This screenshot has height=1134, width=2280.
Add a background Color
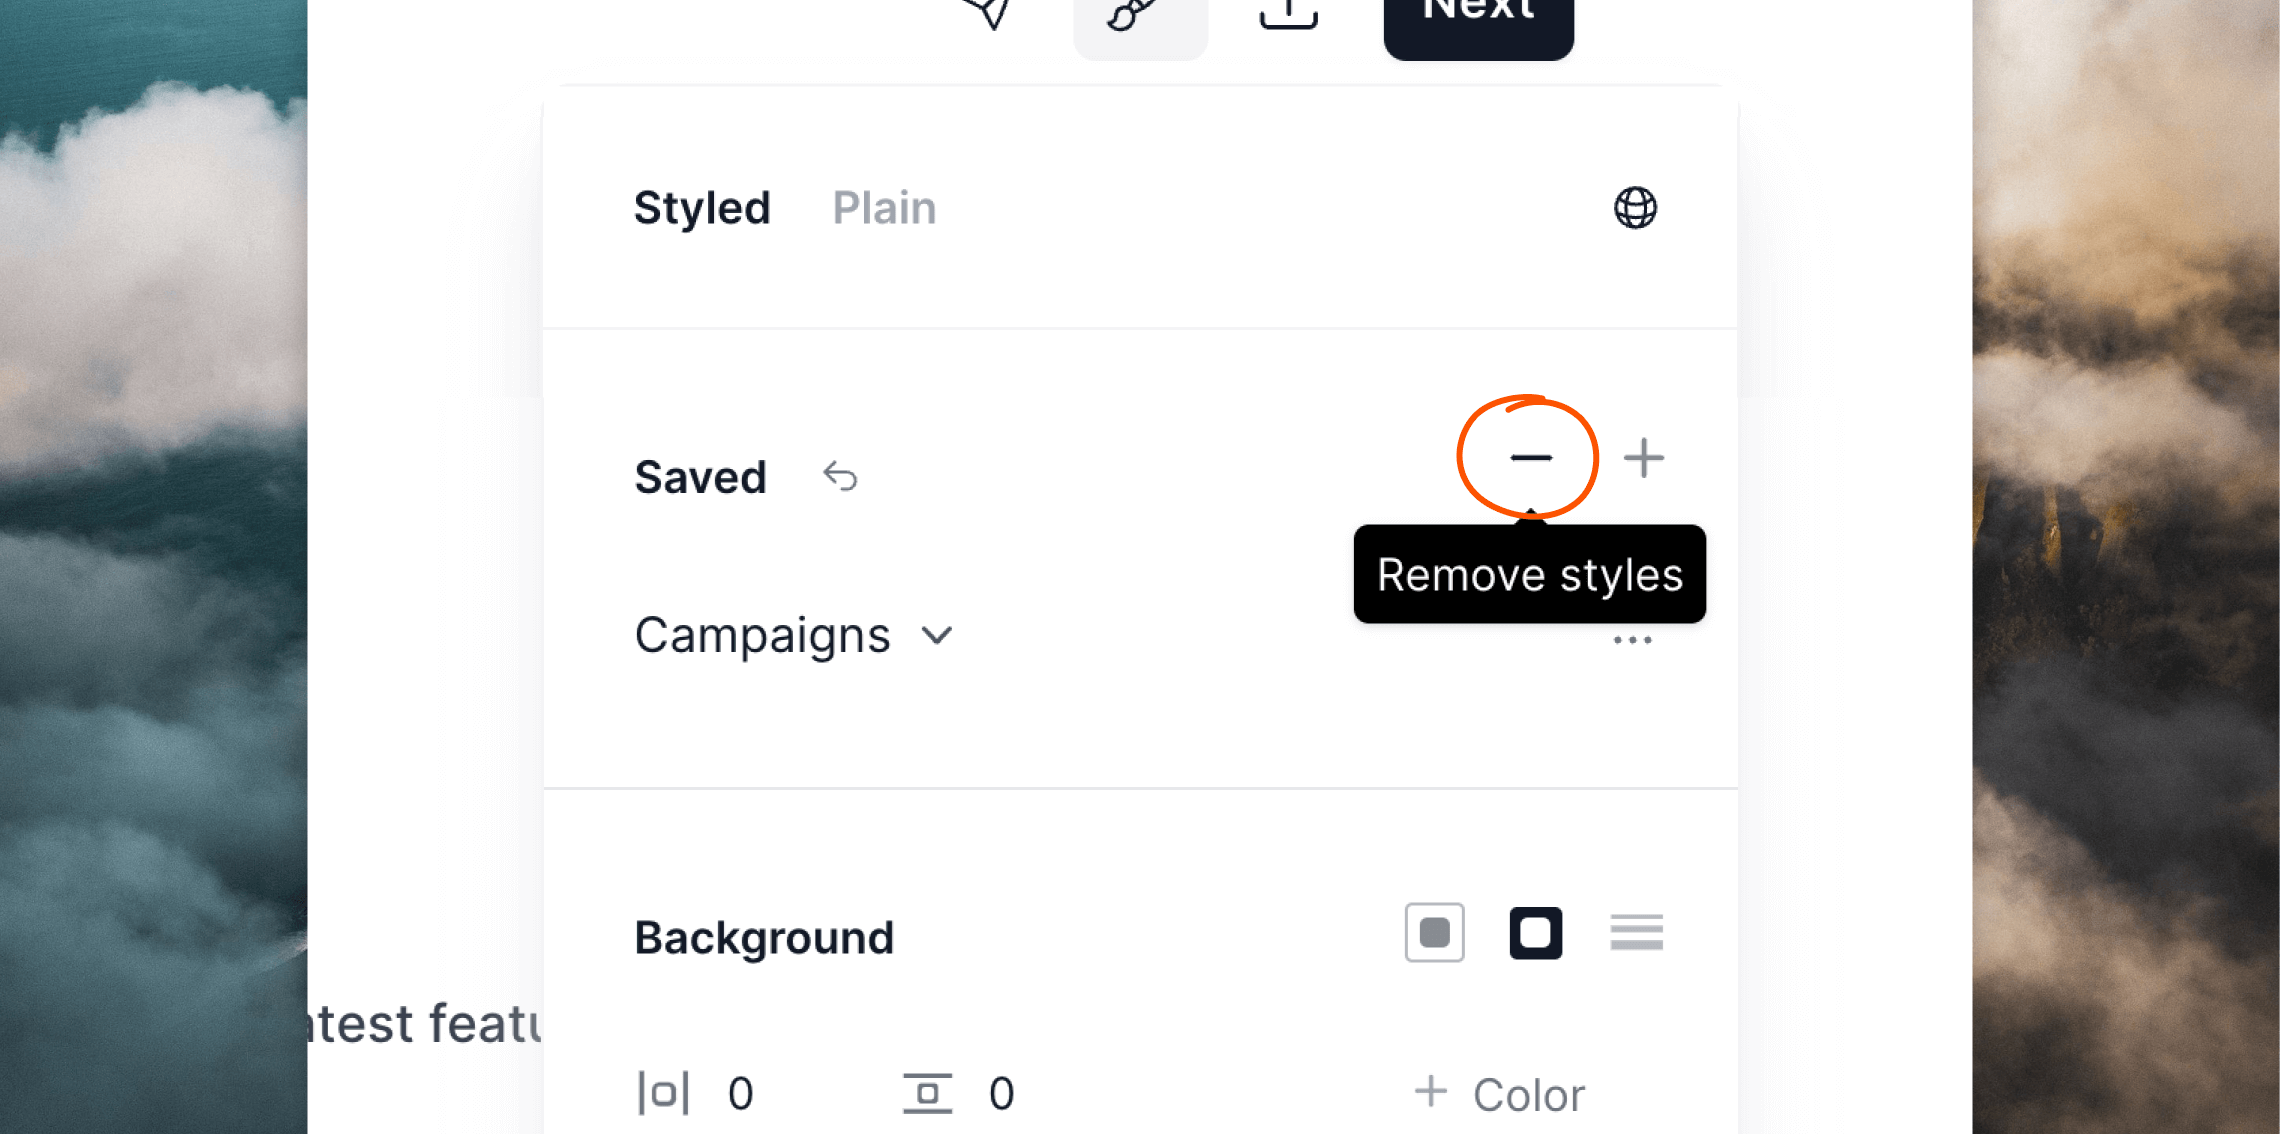(1500, 1094)
